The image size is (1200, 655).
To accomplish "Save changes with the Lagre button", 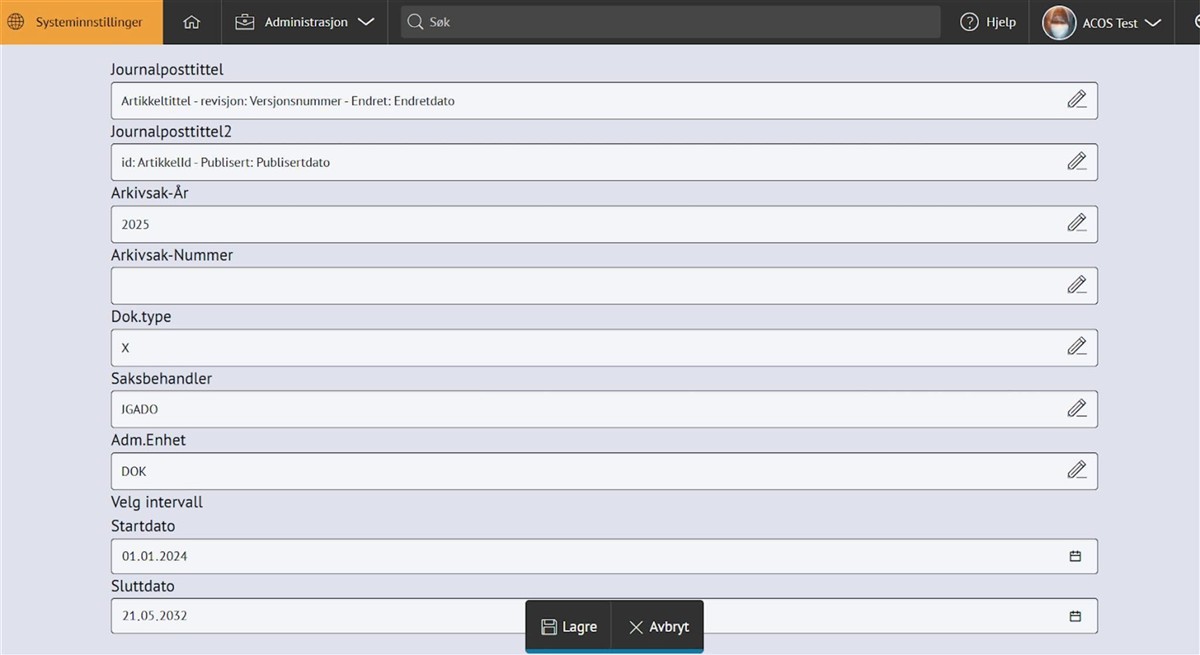I will (x=569, y=627).
